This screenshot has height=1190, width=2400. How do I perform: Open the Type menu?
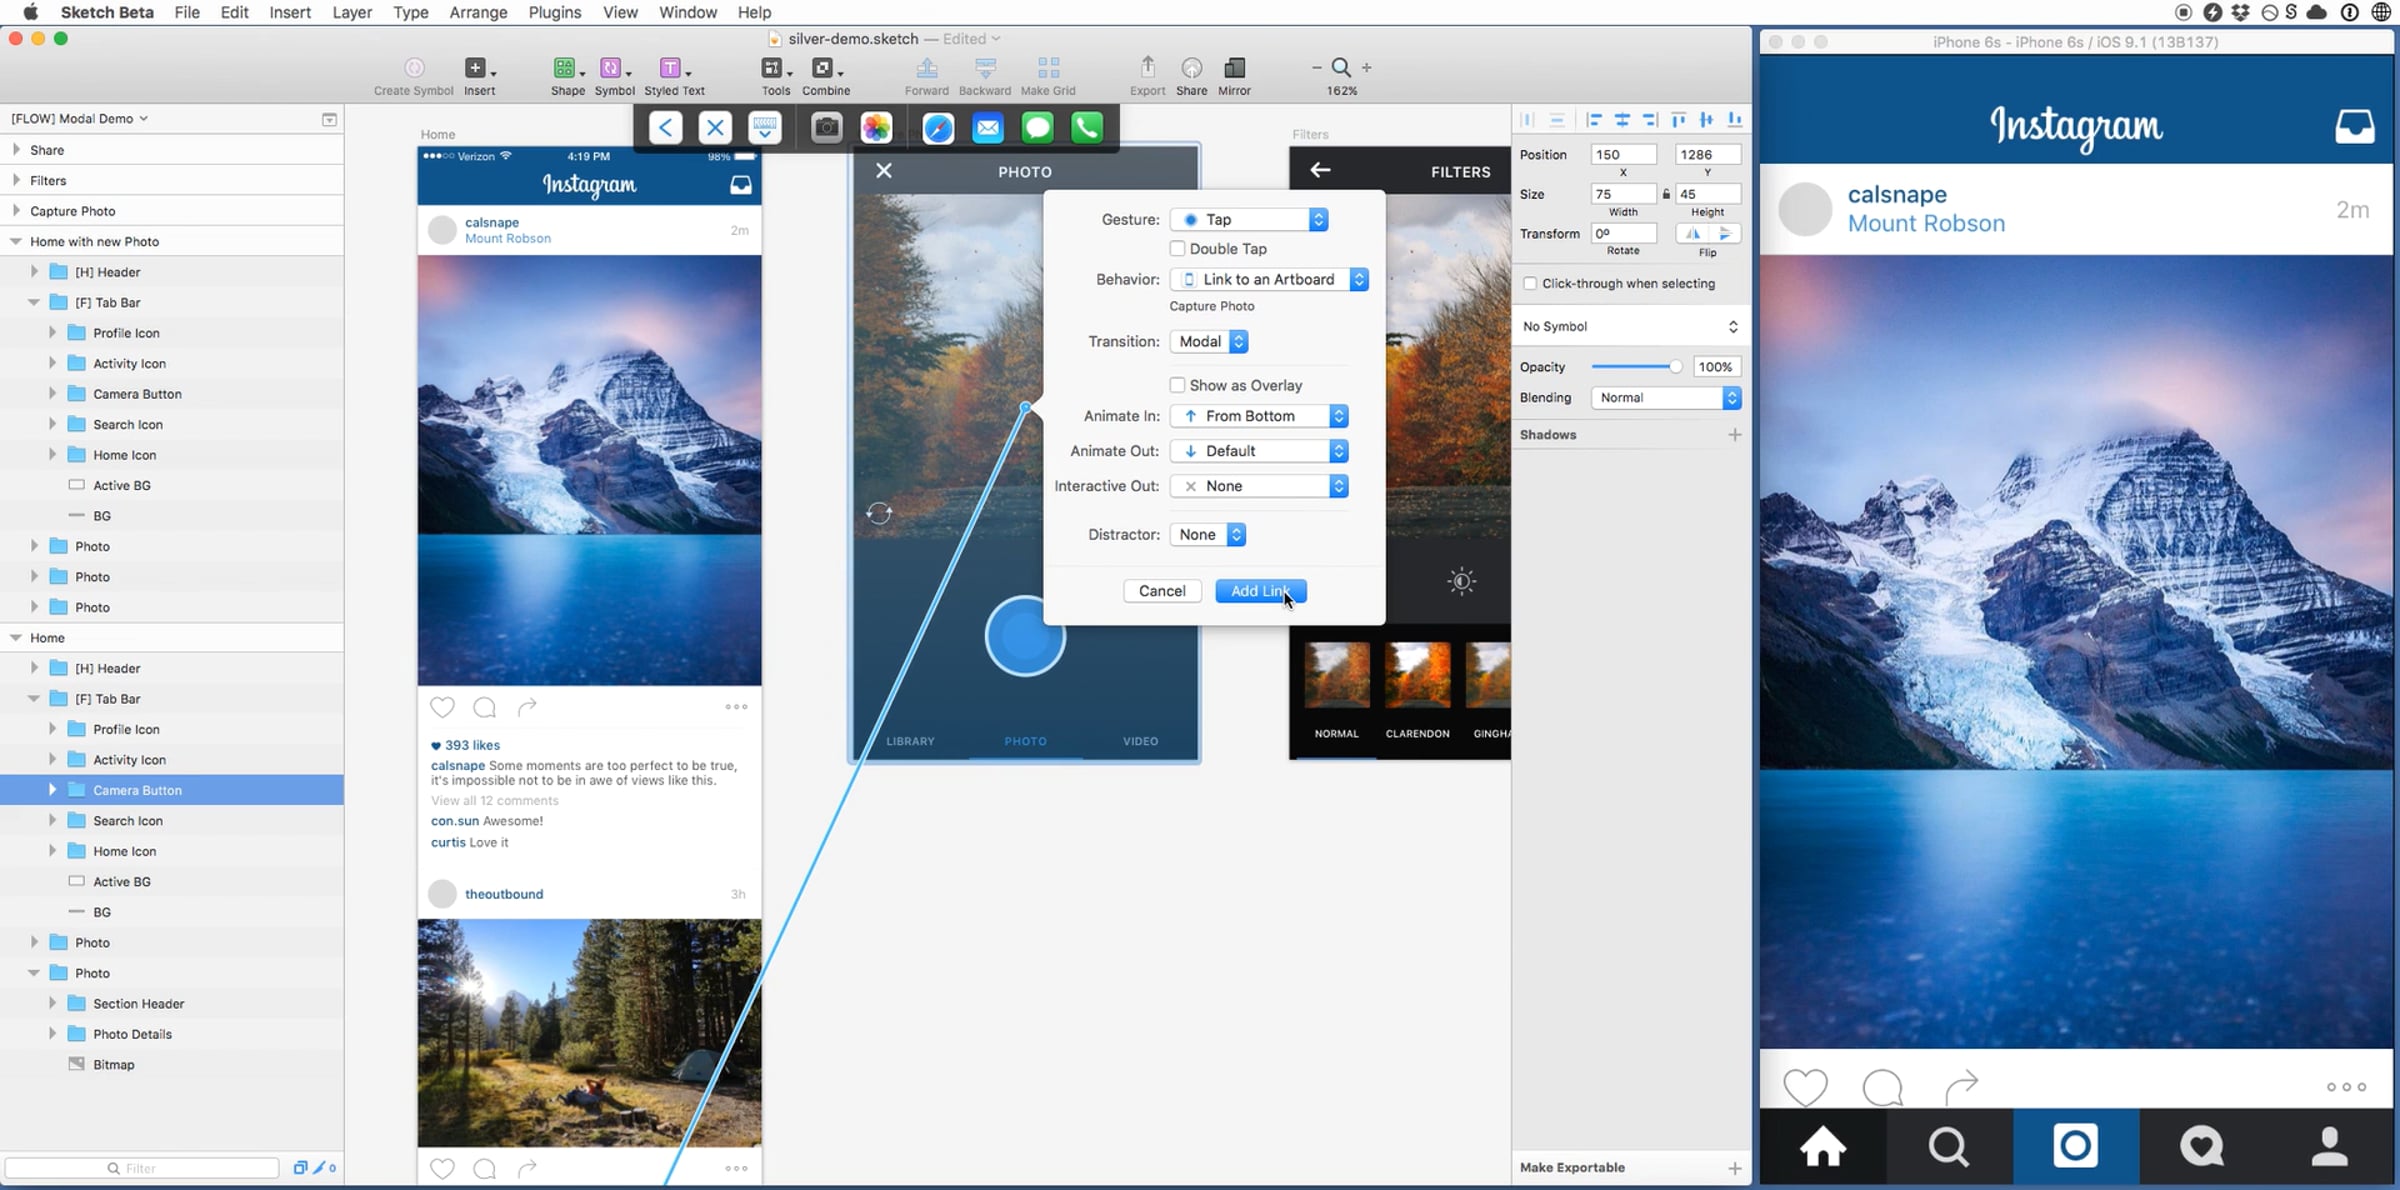pos(410,12)
